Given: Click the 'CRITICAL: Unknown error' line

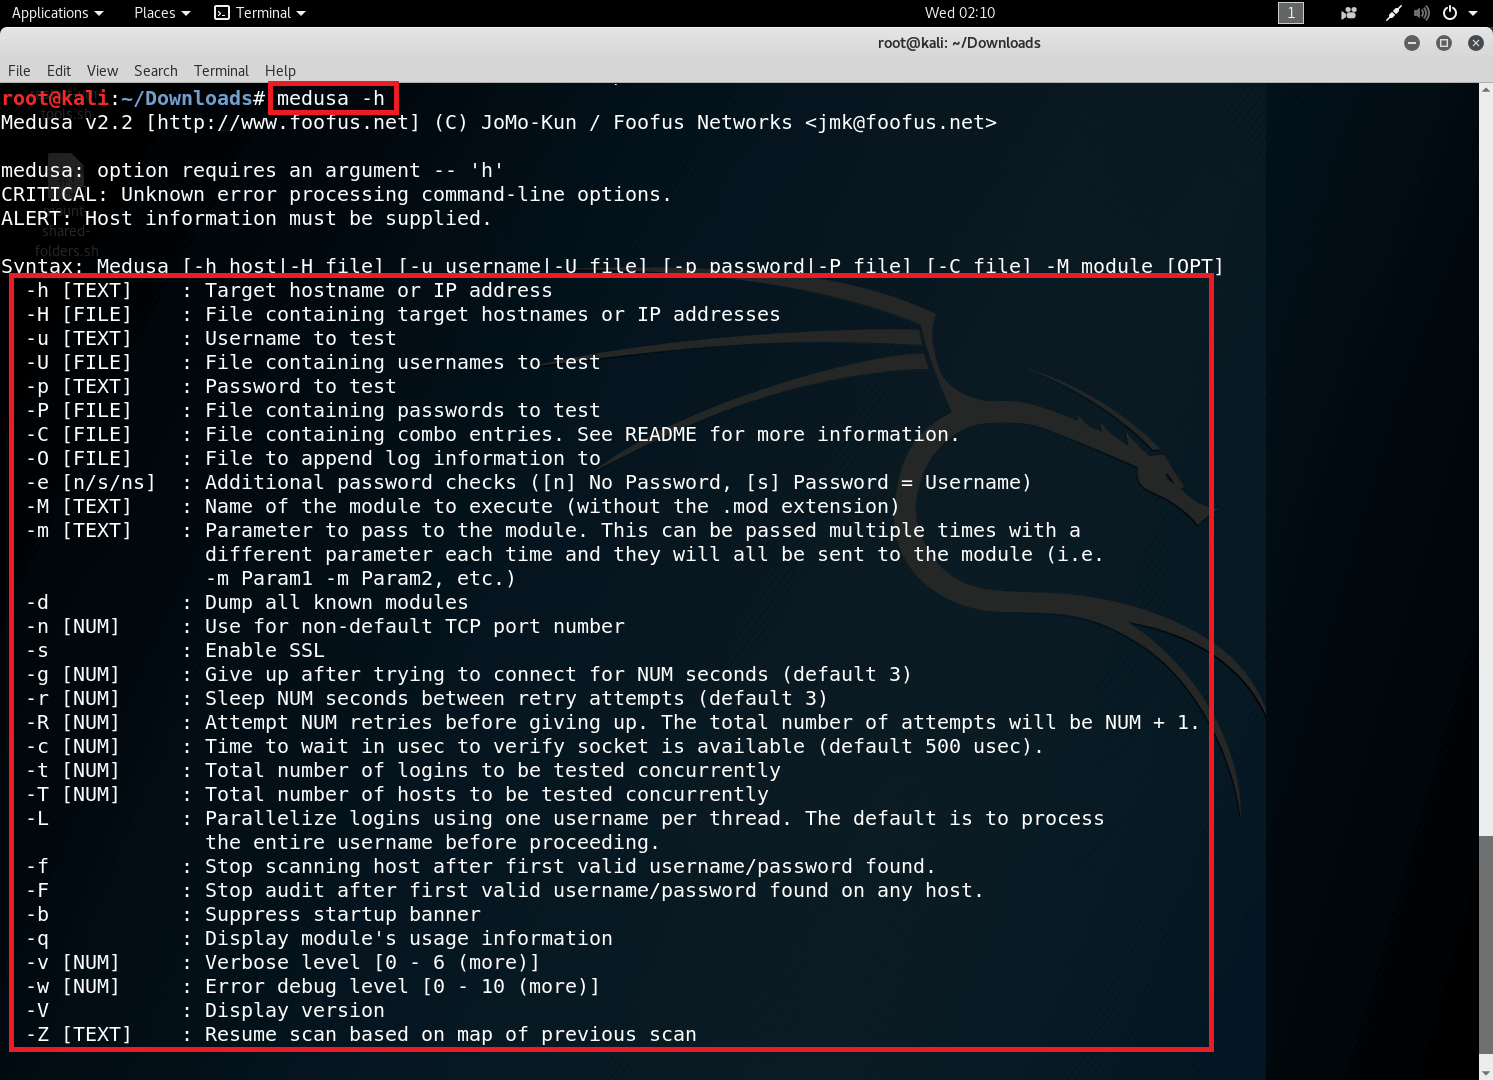Looking at the screenshot, I should click(336, 194).
